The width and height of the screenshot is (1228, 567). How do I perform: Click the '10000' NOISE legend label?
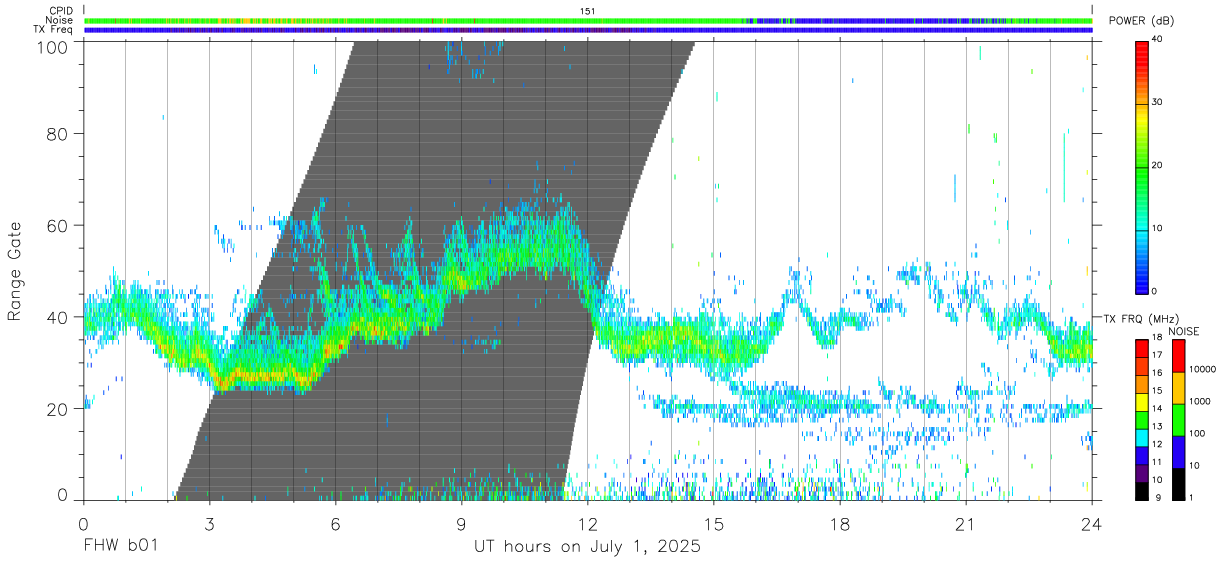click(1202, 369)
